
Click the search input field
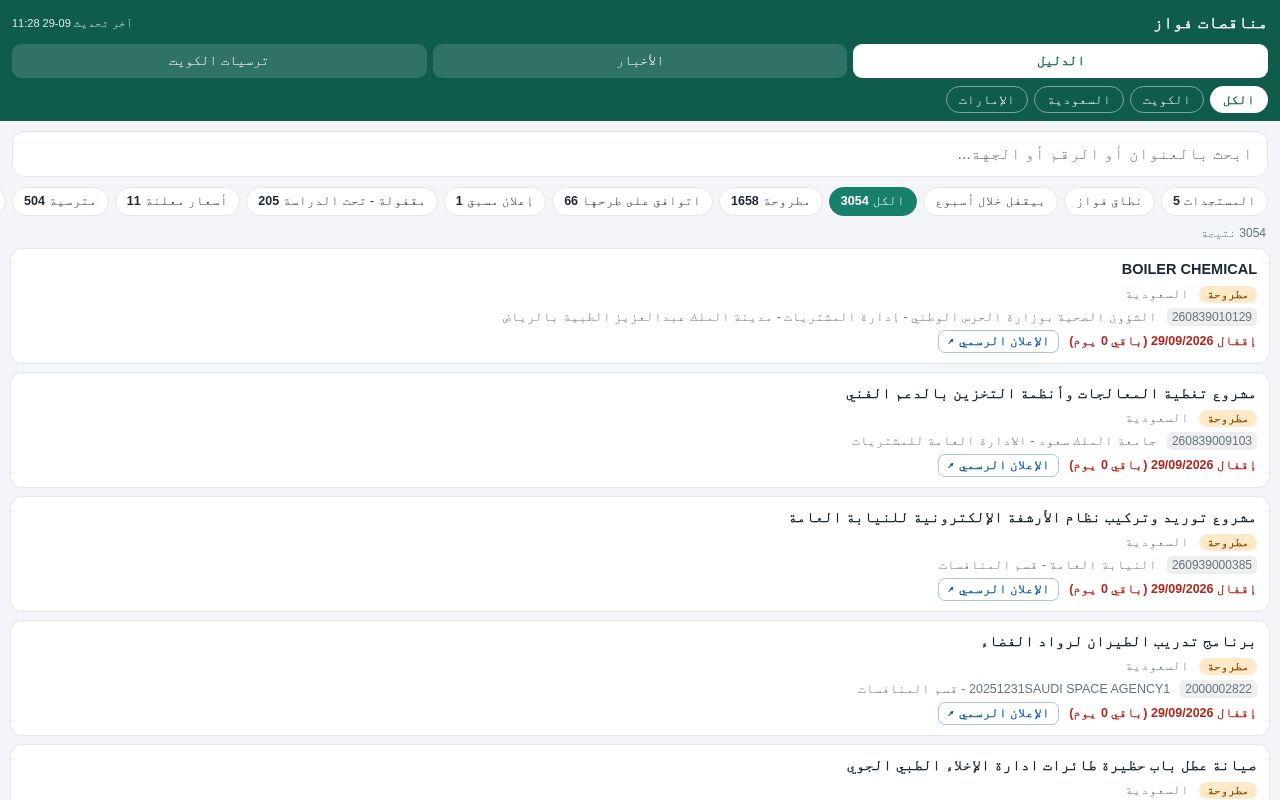pos(640,154)
